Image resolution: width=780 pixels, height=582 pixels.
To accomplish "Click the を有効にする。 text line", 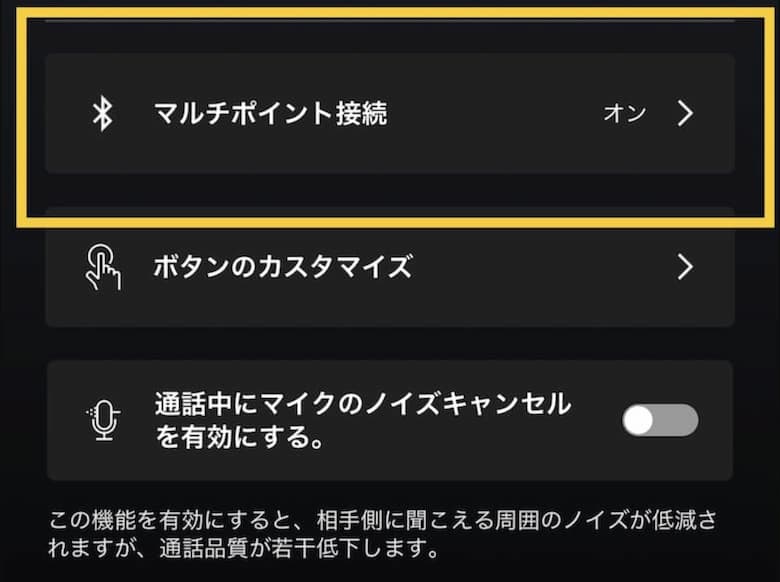I will [238, 439].
